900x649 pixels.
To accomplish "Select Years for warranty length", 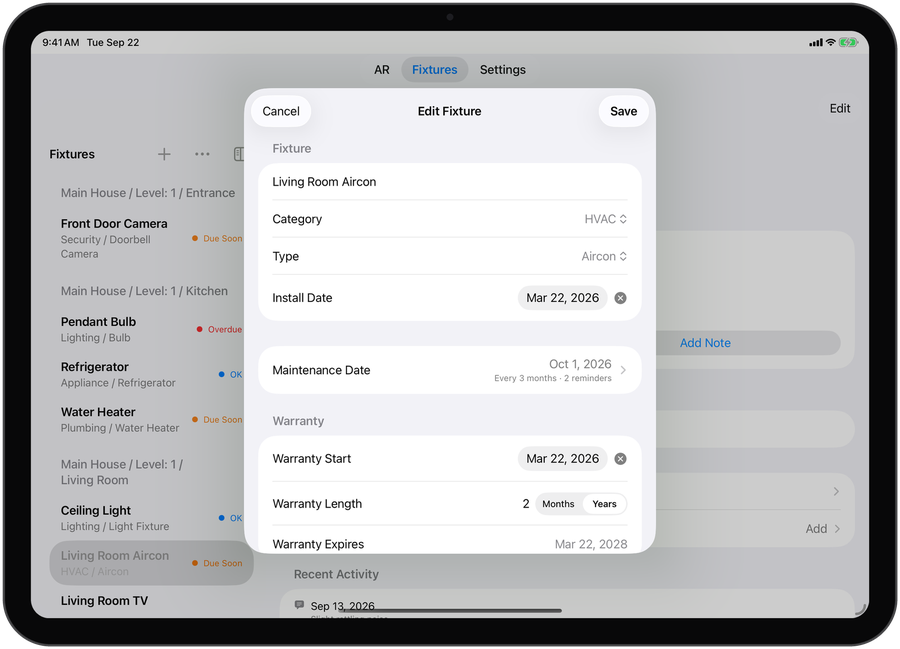I will 604,504.
